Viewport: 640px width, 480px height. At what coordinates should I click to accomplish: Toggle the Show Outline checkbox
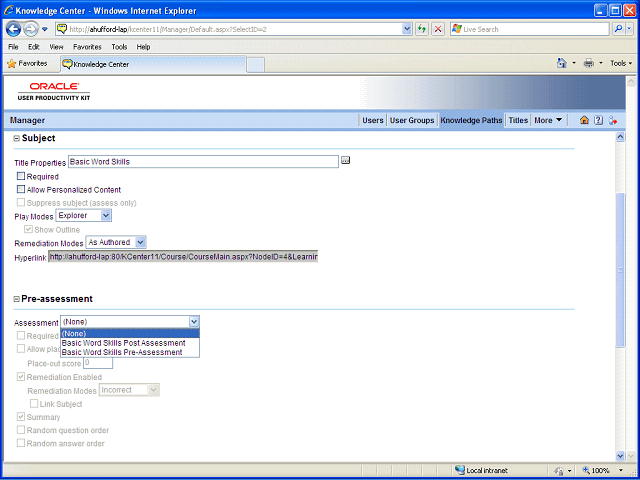(28, 229)
